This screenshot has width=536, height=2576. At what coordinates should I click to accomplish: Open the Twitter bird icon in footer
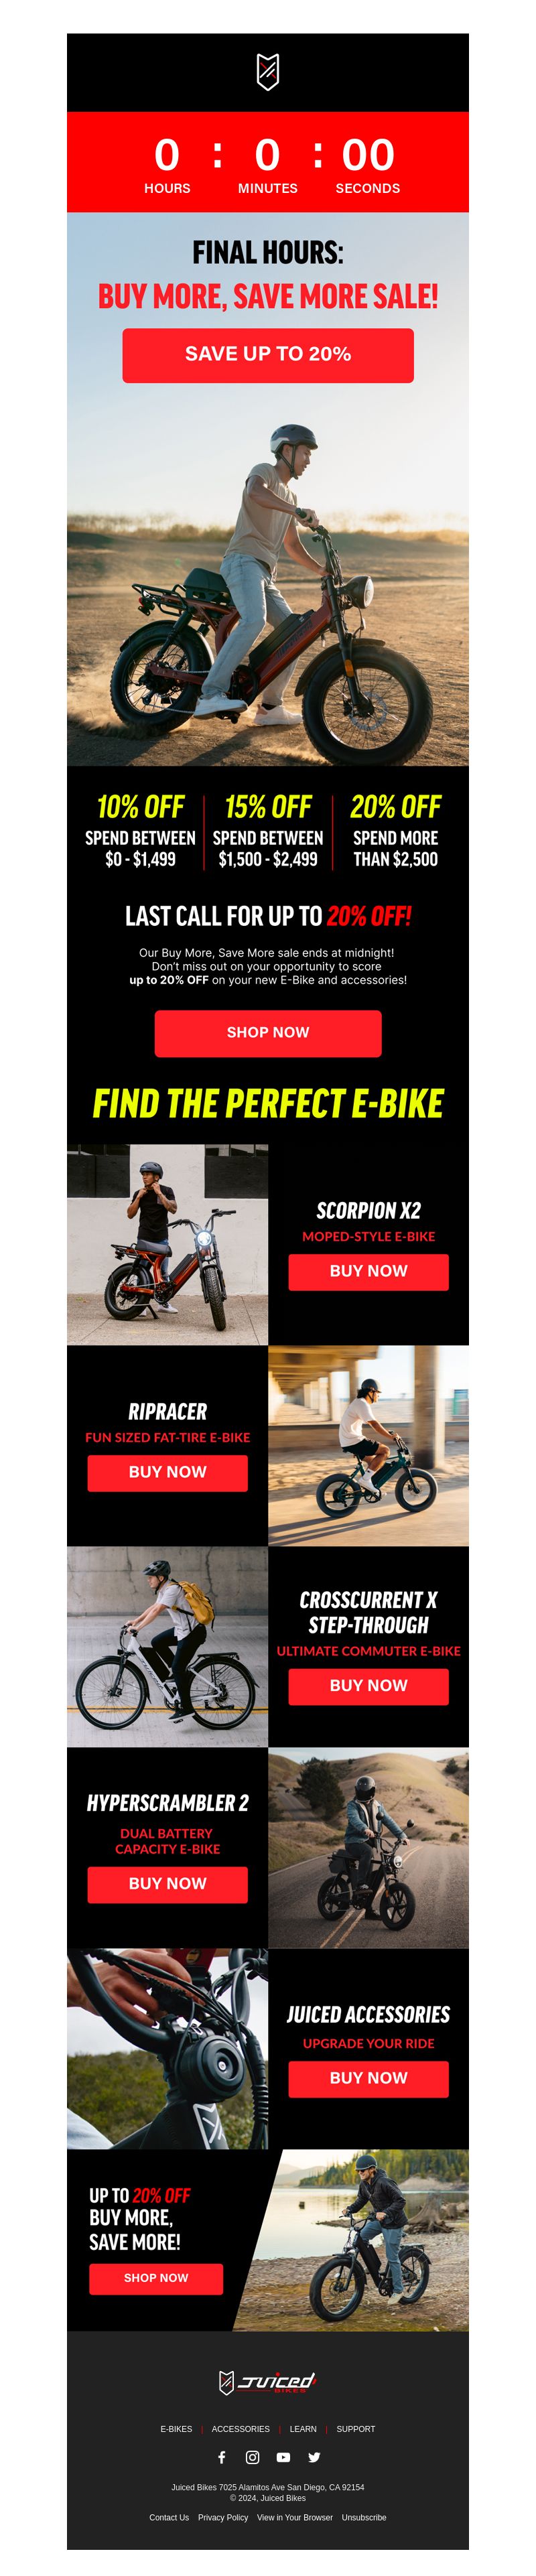pos(314,2457)
